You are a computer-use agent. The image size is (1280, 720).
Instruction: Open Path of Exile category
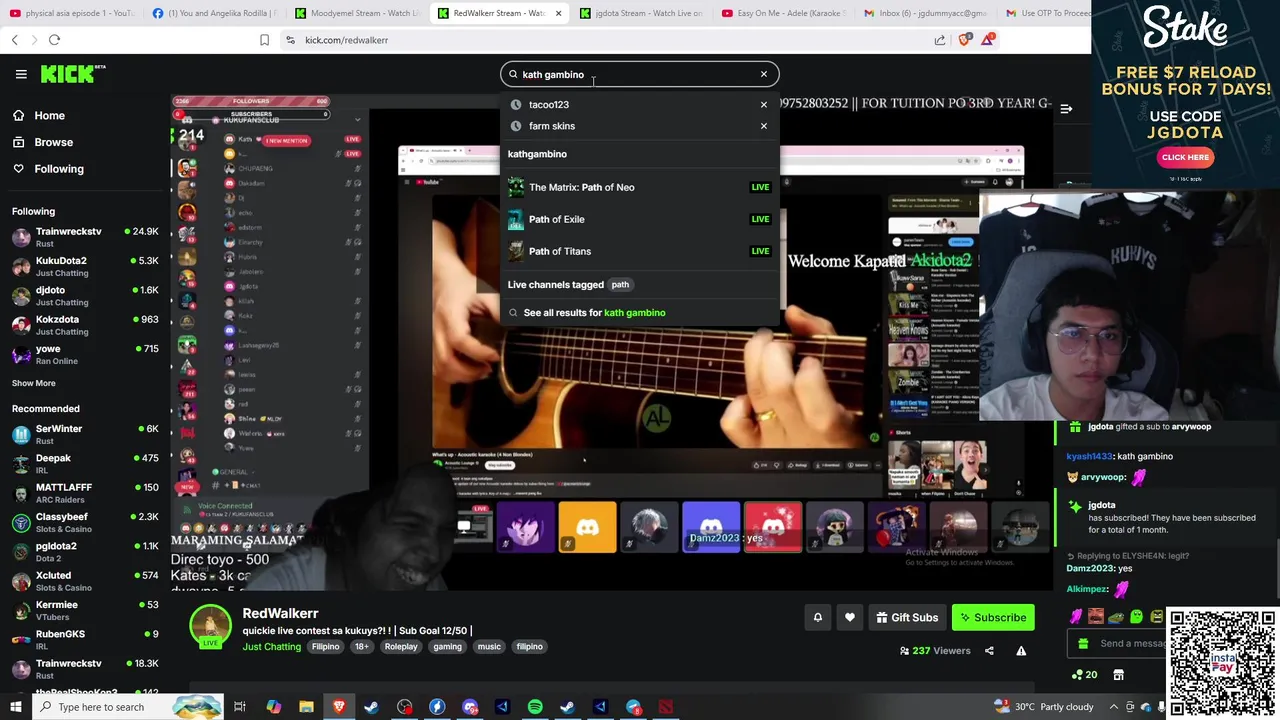(639, 219)
